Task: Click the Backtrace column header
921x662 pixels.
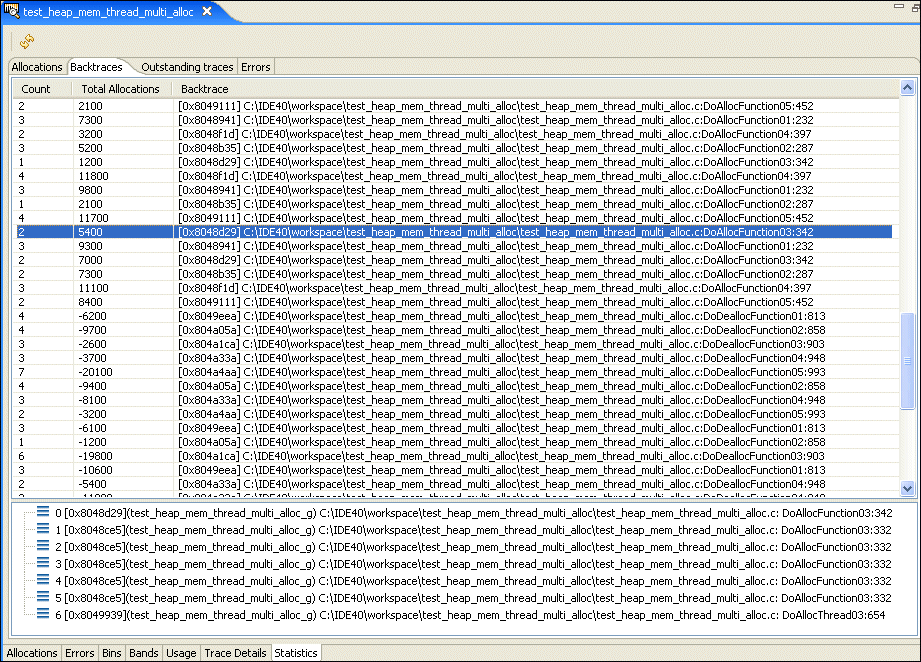Action: click(x=204, y=88)
